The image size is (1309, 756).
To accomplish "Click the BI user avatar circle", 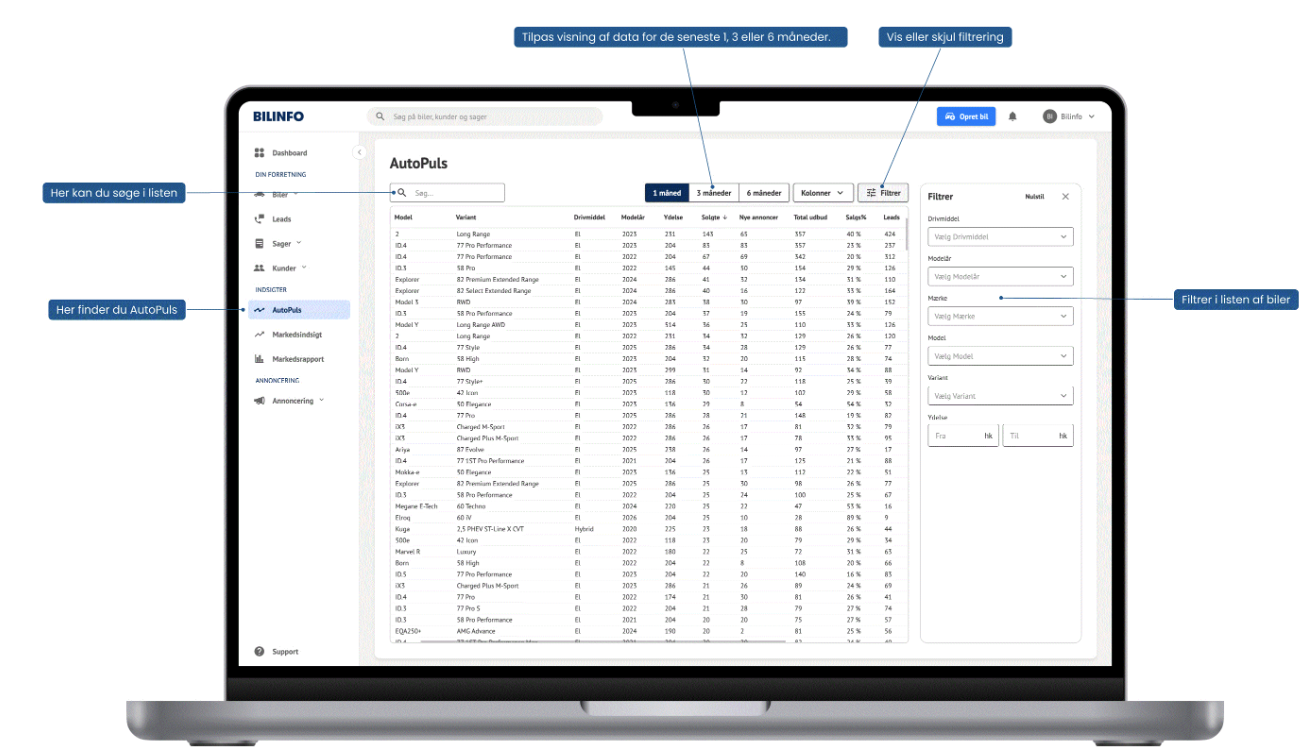I will (x=1050, y=116).
